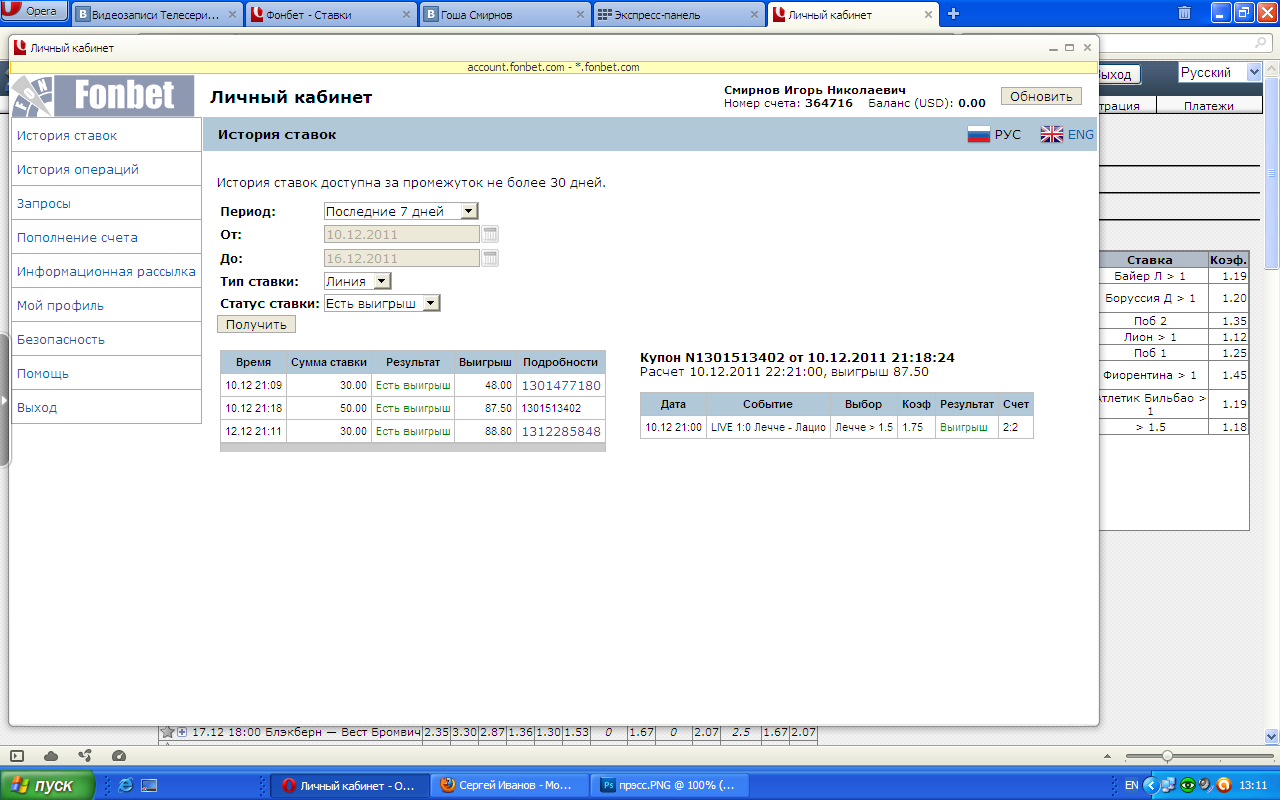Adjust the page zoom slider
The height and width of the screenshot is (800, 1280).
(x=1166, y=756)
